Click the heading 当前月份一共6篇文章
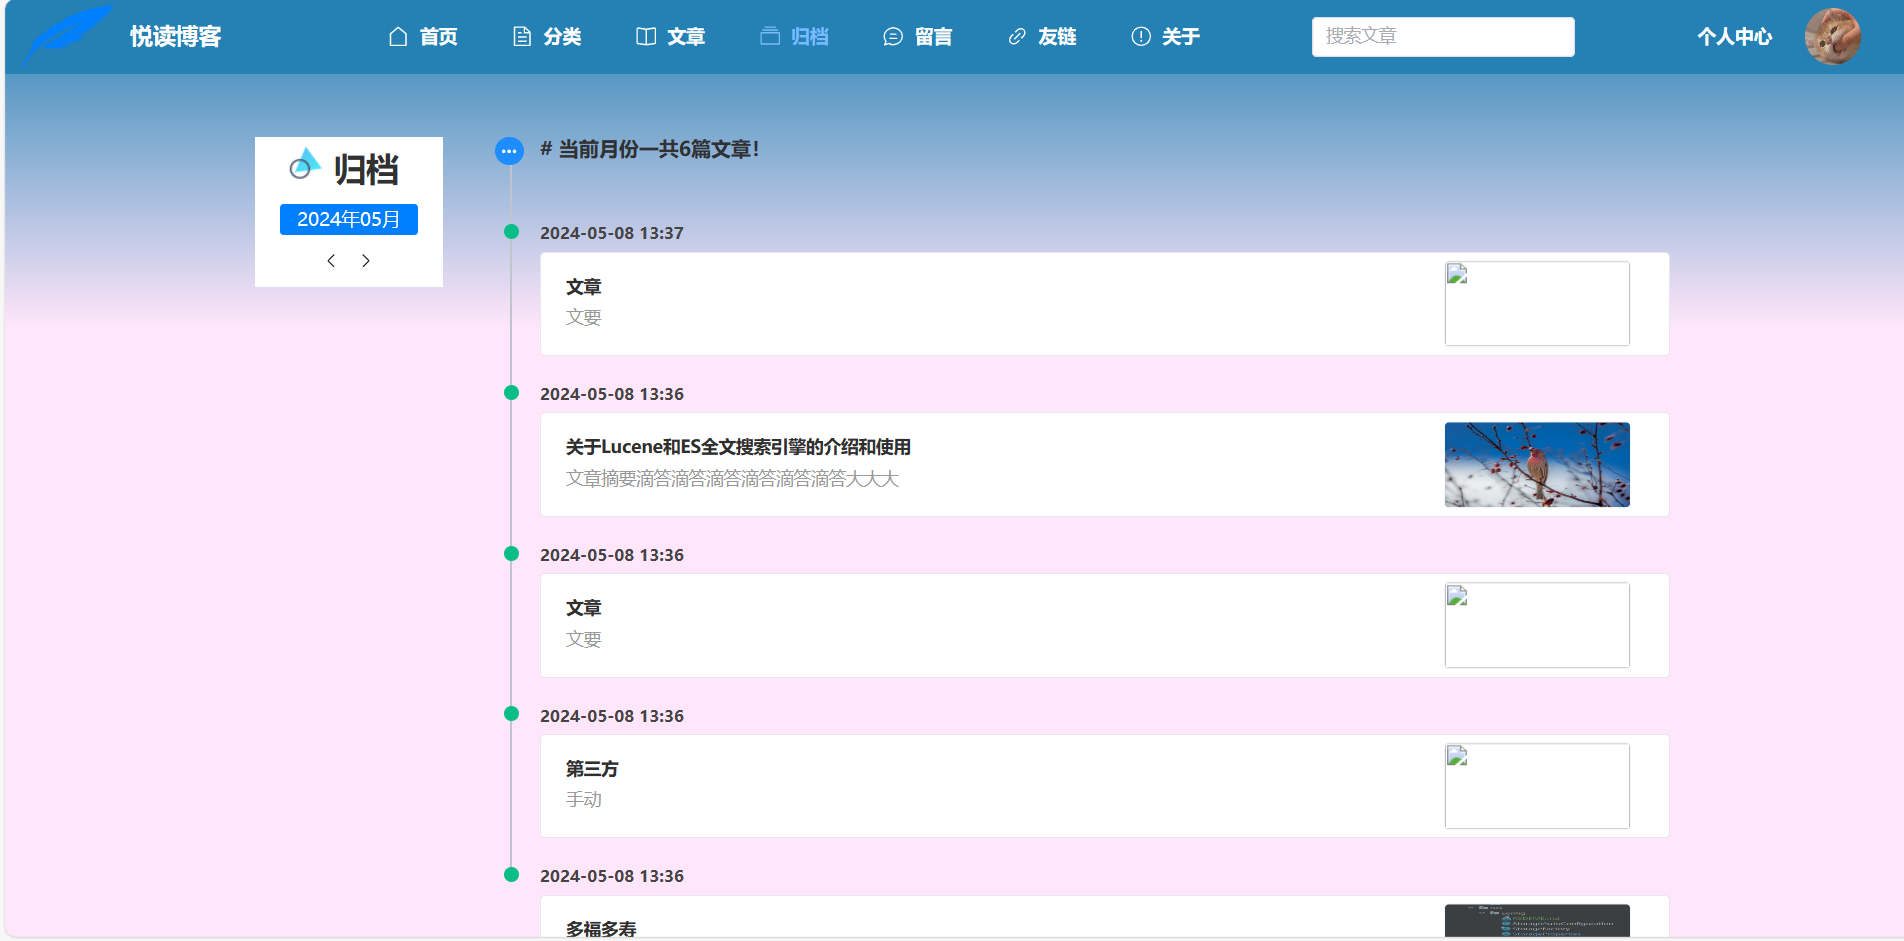The height and width of the screenshot is (941, 1904). tap(650, 149)
